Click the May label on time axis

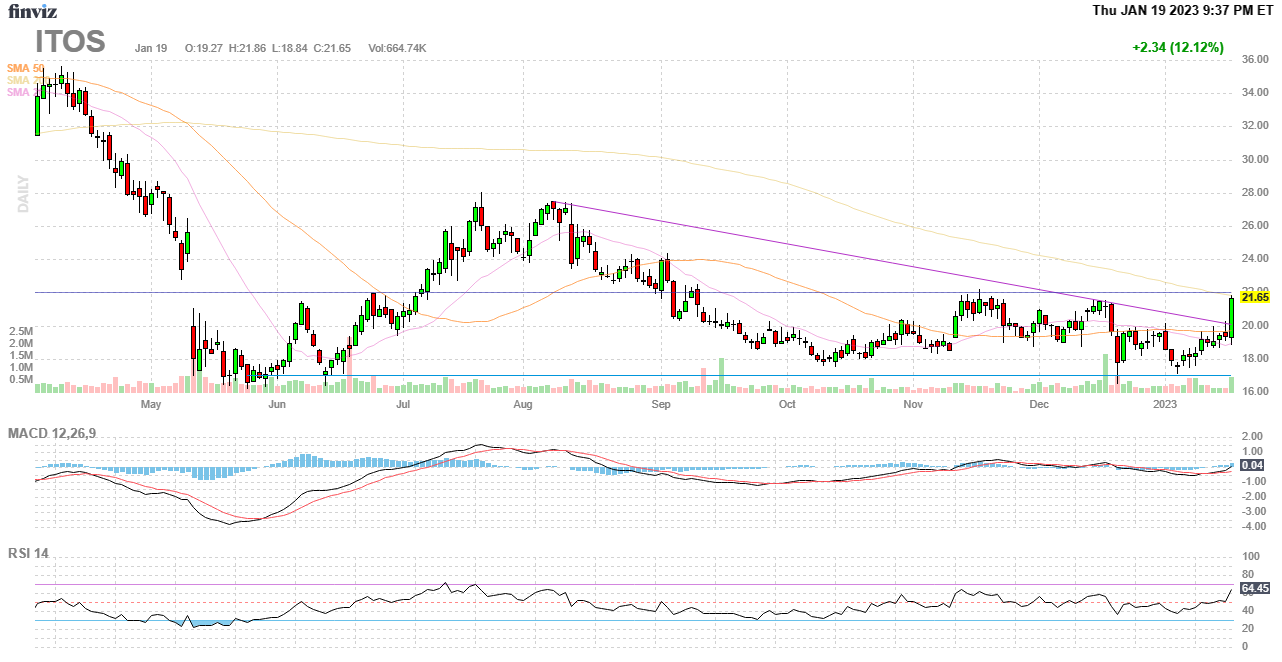point(151,405)
